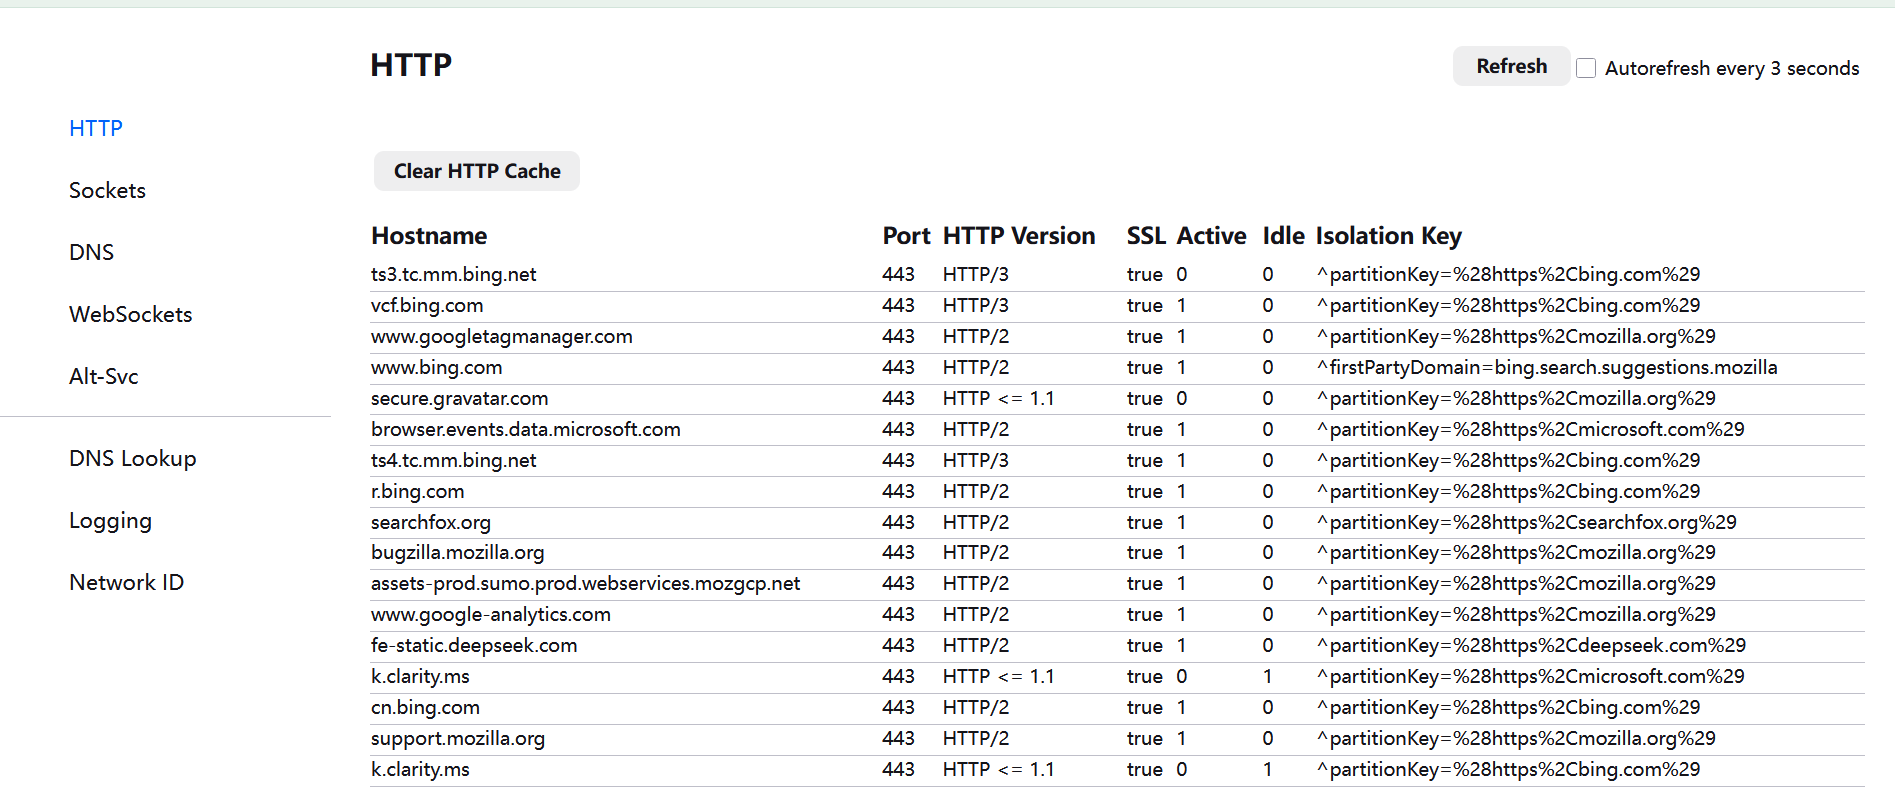
Task: Click HTTP/2 in the www.googletagmanager.com row
Action: (x=975, y=336)
